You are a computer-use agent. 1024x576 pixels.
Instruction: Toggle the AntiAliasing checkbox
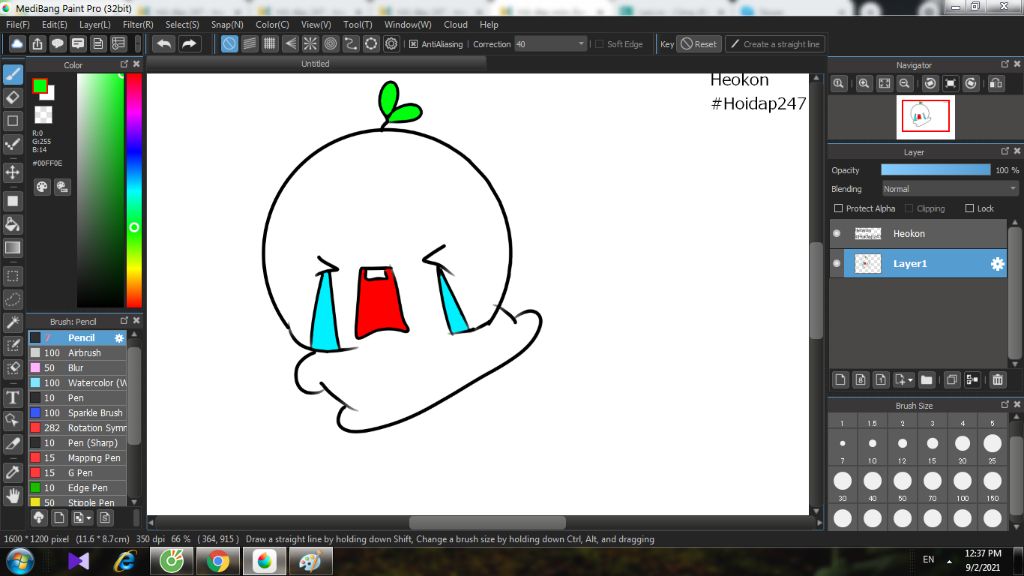(413, 44)
